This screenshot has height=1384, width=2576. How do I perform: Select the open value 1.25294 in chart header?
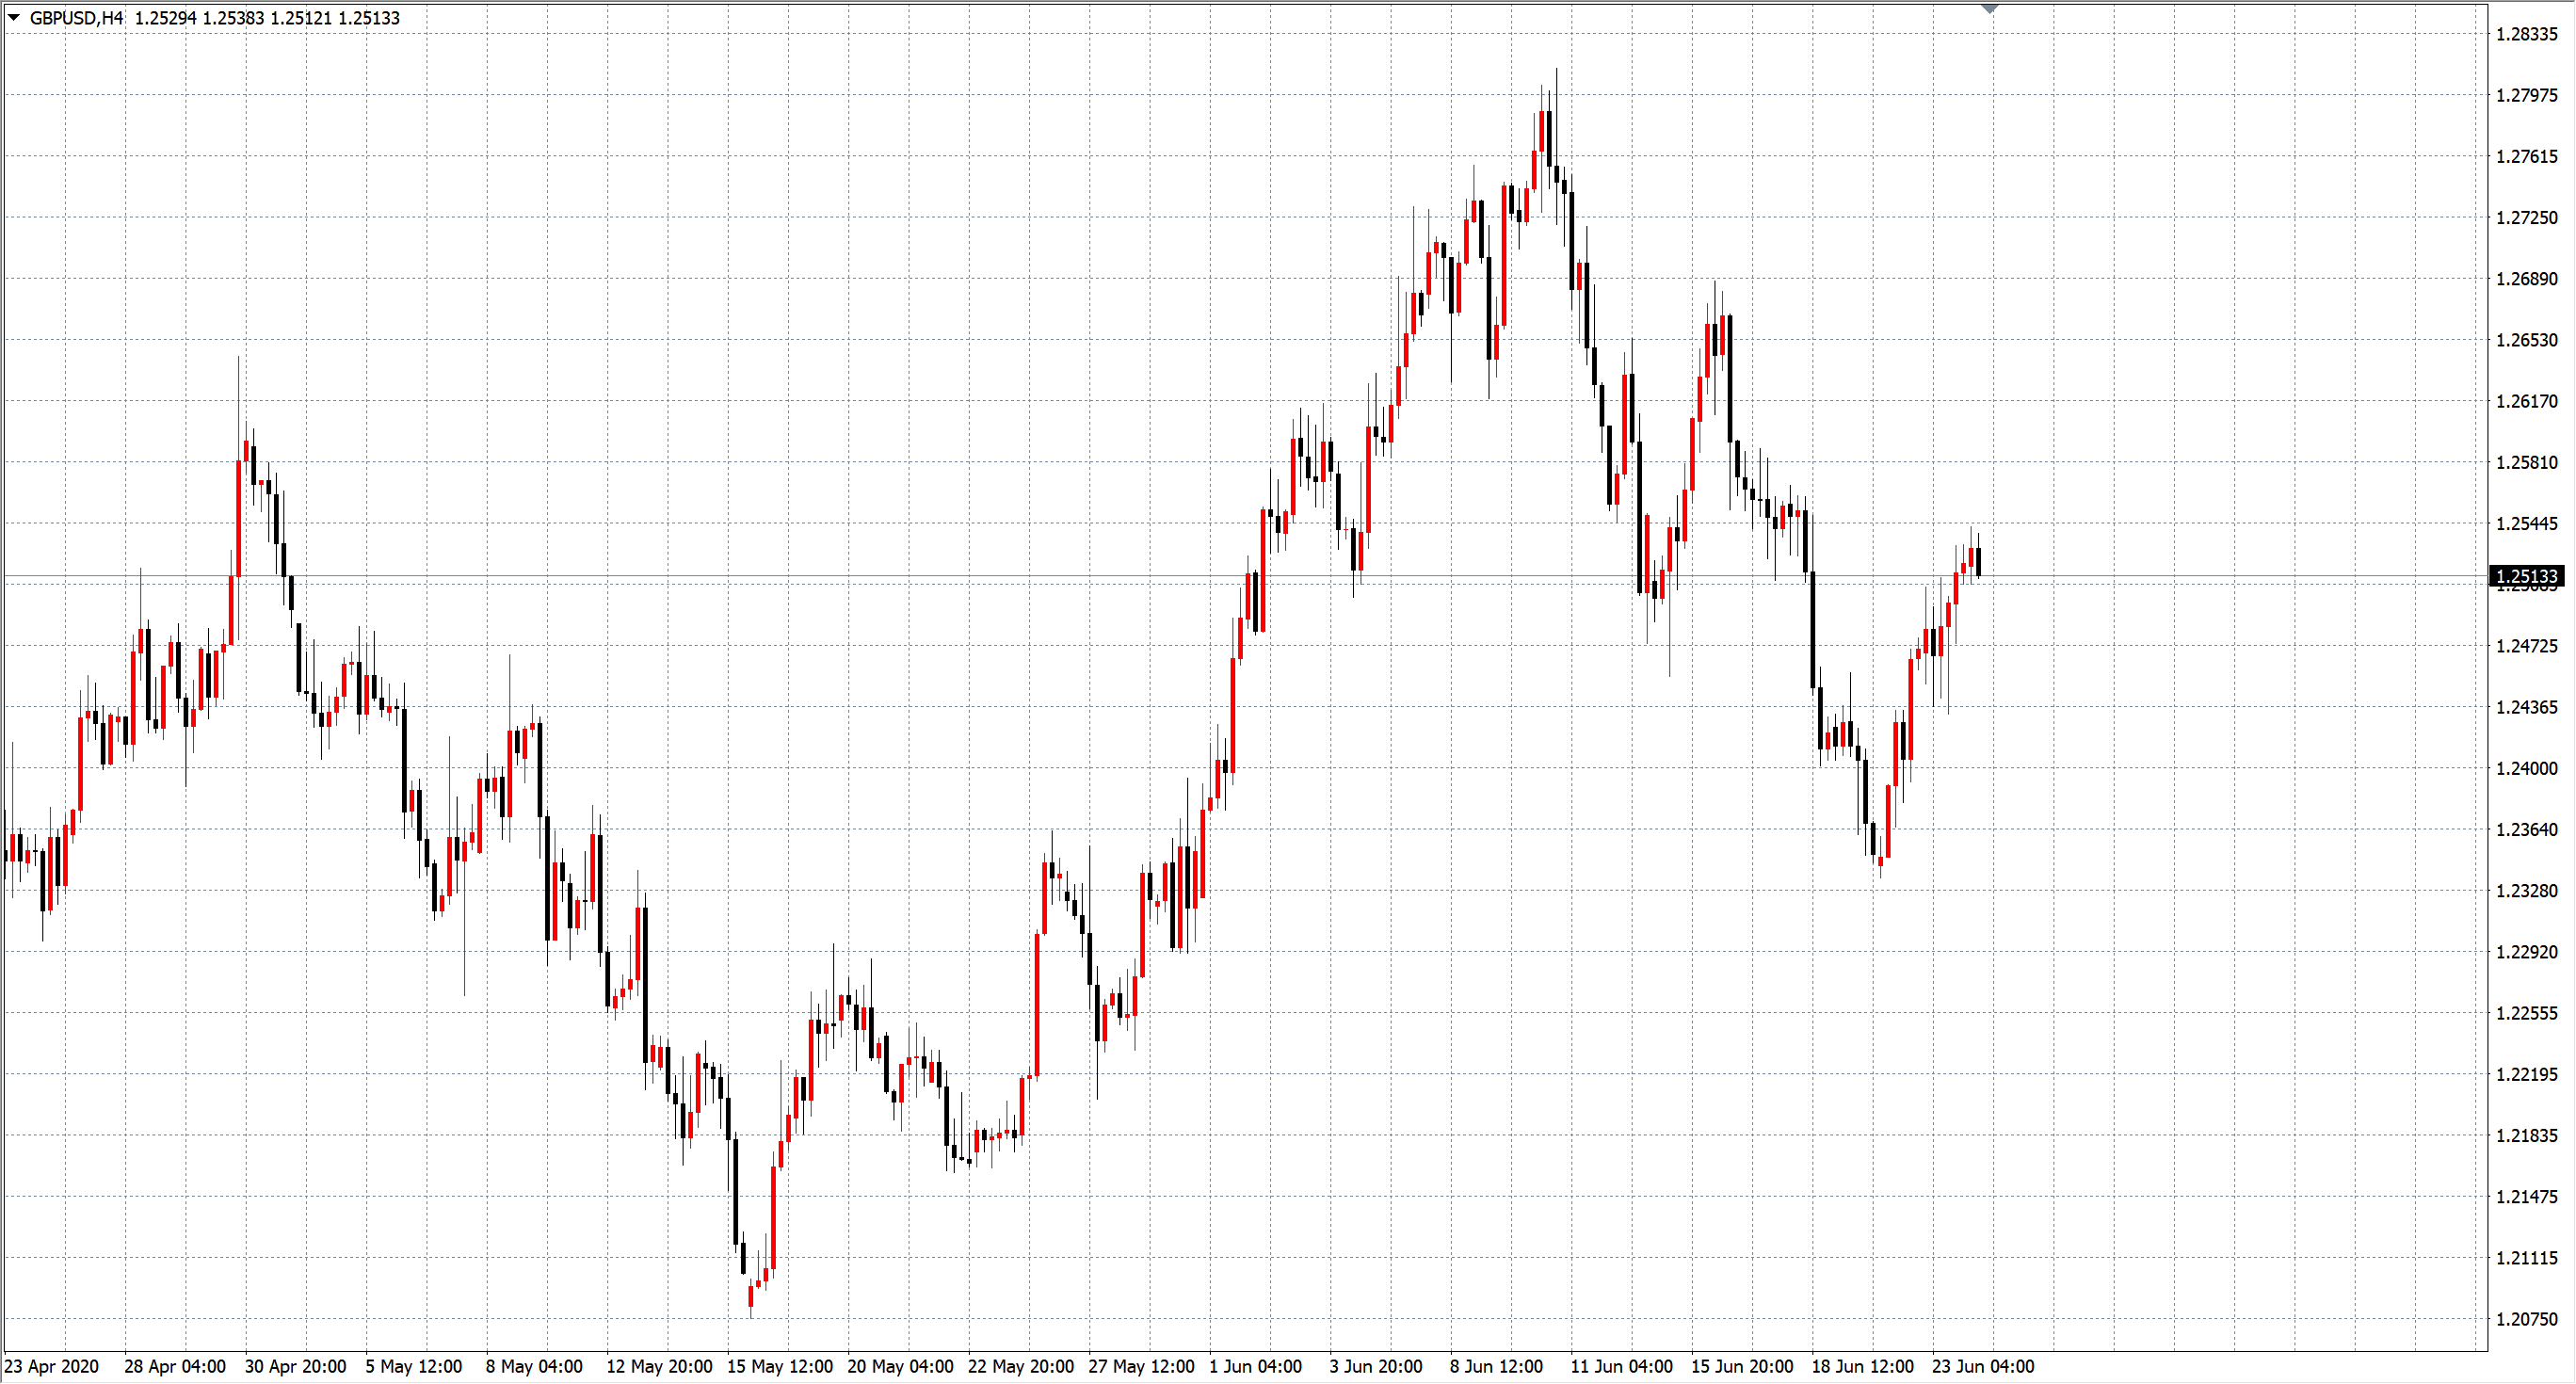coord(165,18)
